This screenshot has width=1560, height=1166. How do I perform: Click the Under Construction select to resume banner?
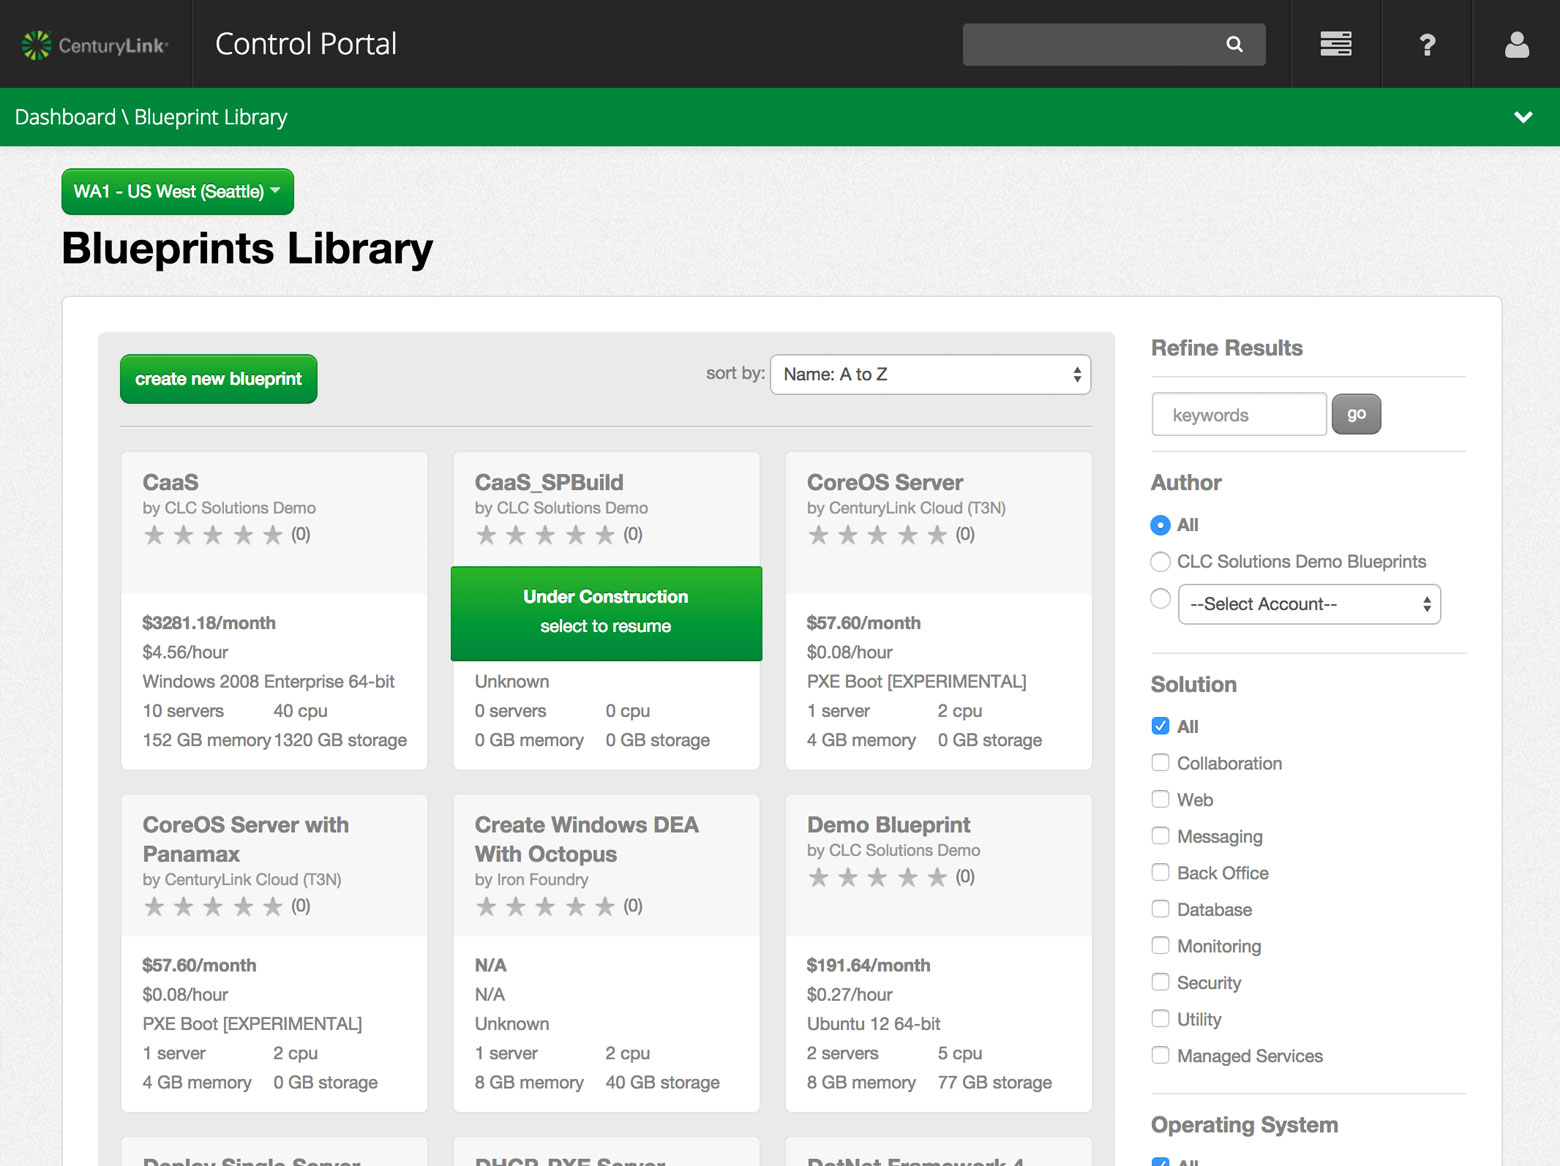(606, 613)
